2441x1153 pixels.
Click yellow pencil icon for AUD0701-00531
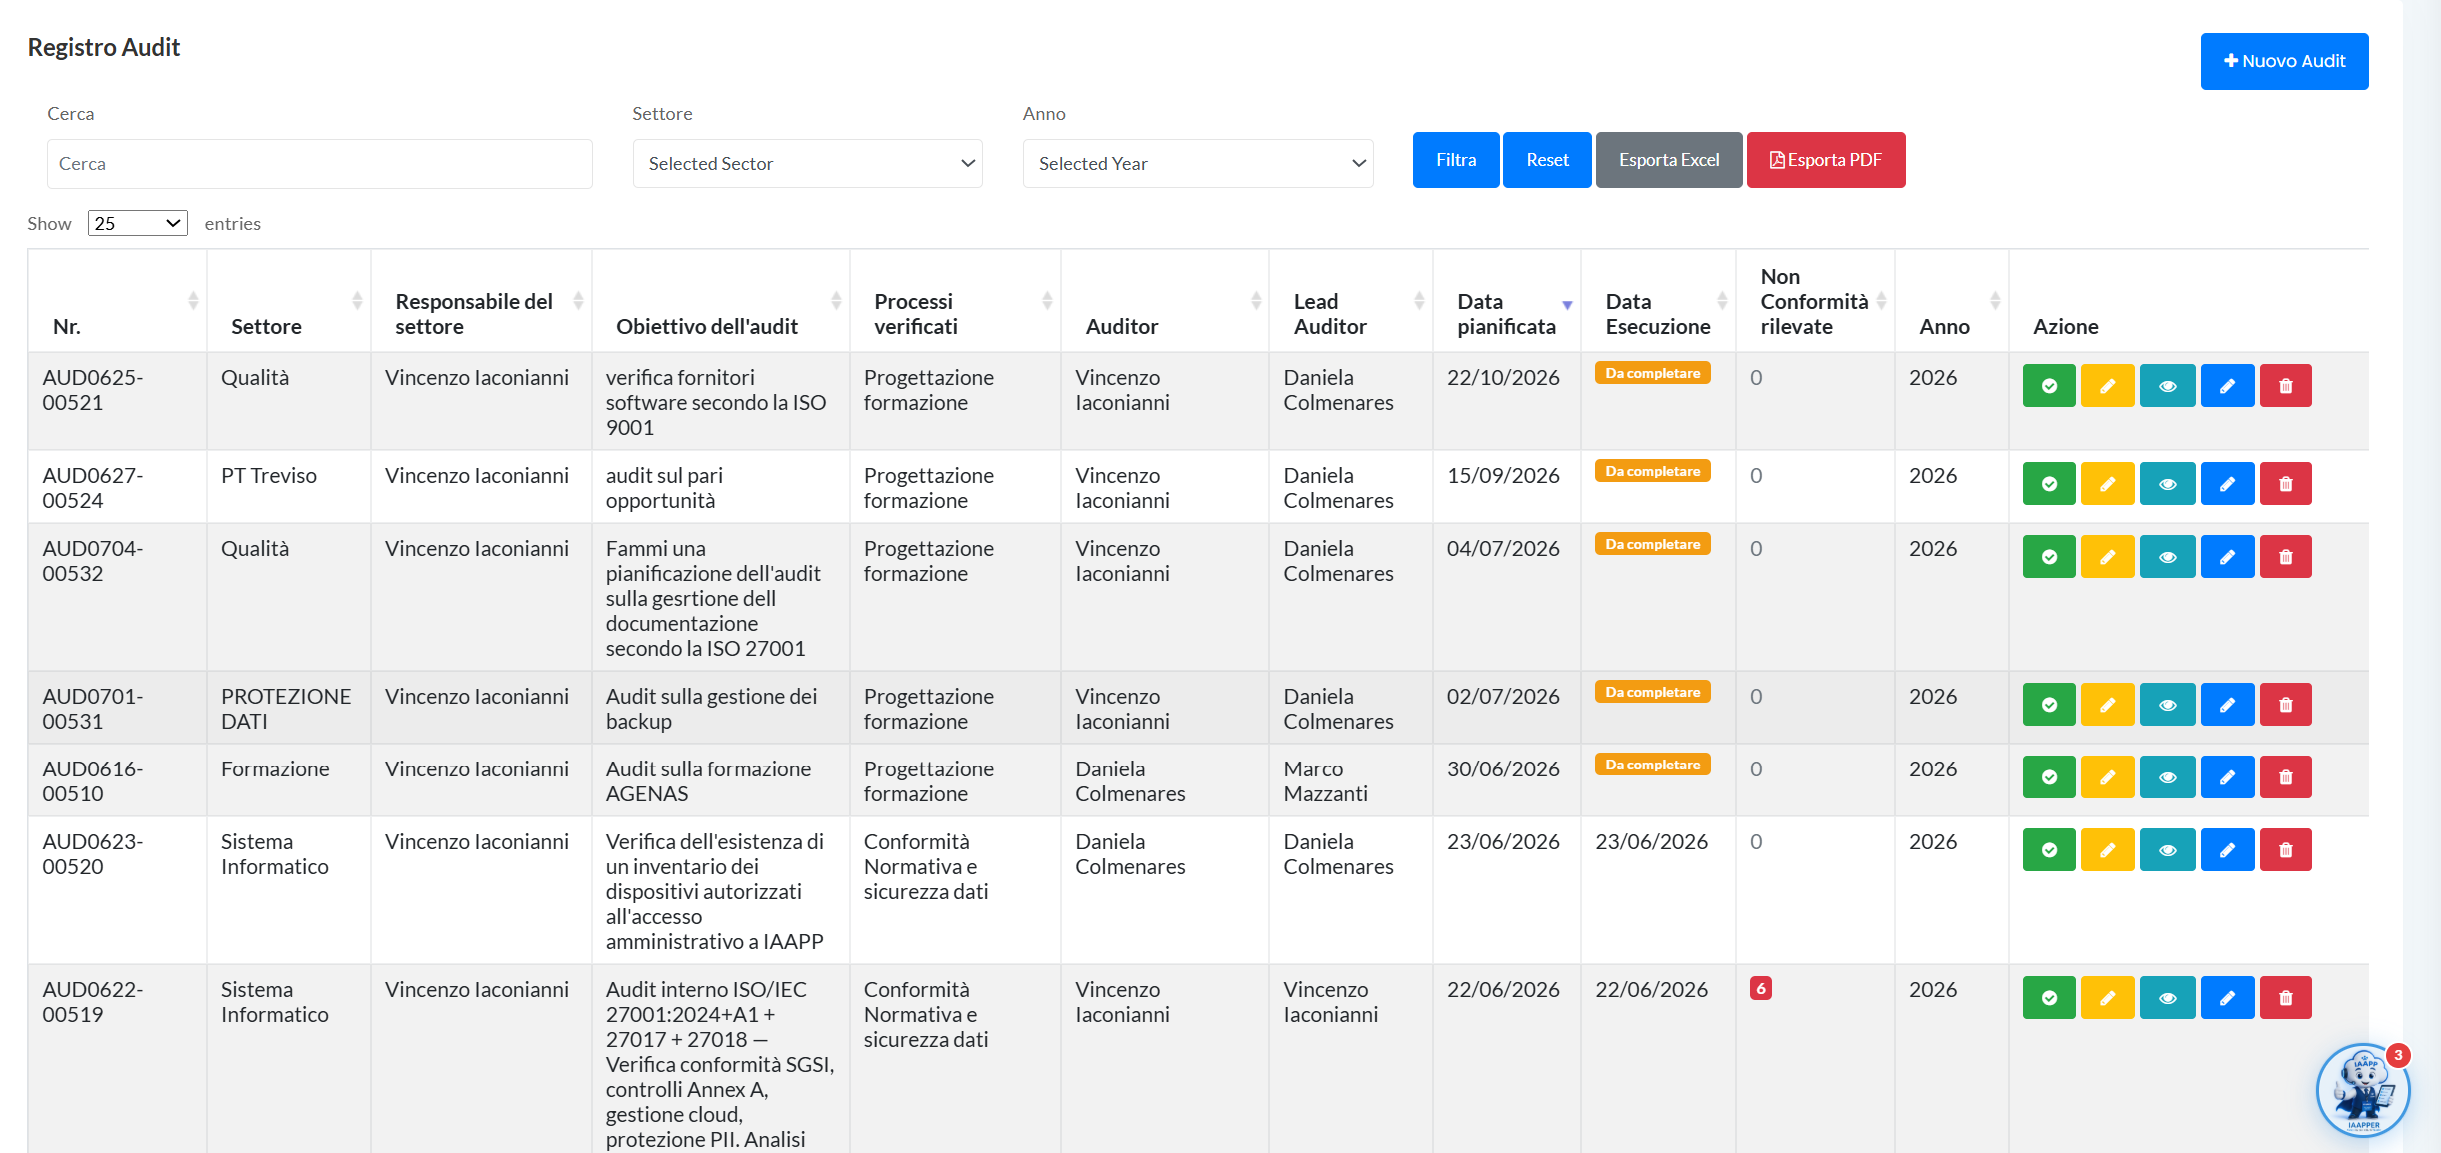click(x=2107, y=705)
